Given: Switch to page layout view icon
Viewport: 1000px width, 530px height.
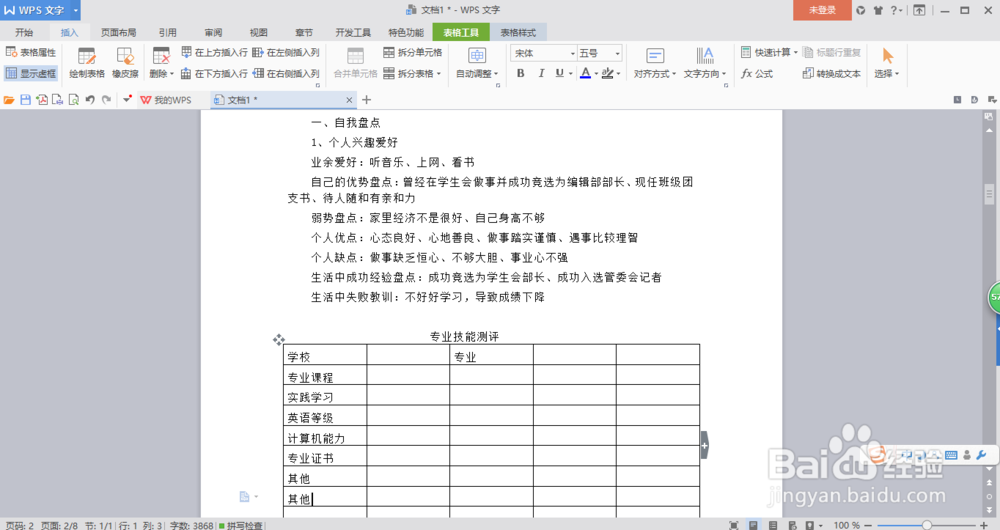Looking at the screenshot, I should tap(753, 525).
